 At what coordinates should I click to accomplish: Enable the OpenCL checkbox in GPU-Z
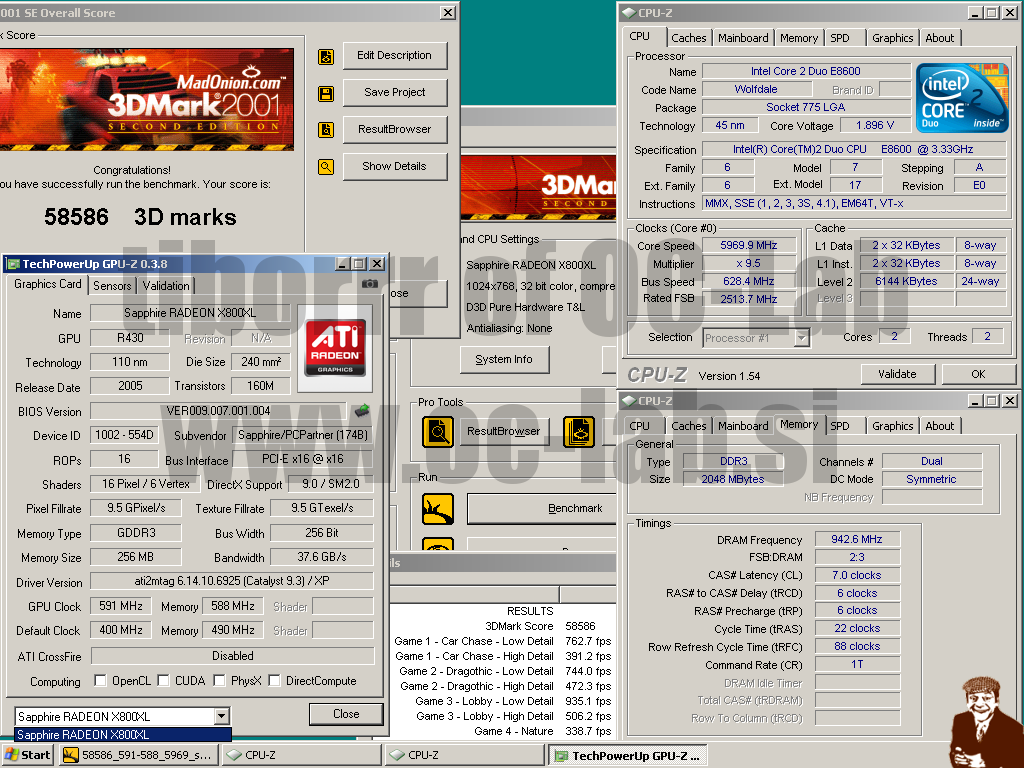[x=100, y=680]
